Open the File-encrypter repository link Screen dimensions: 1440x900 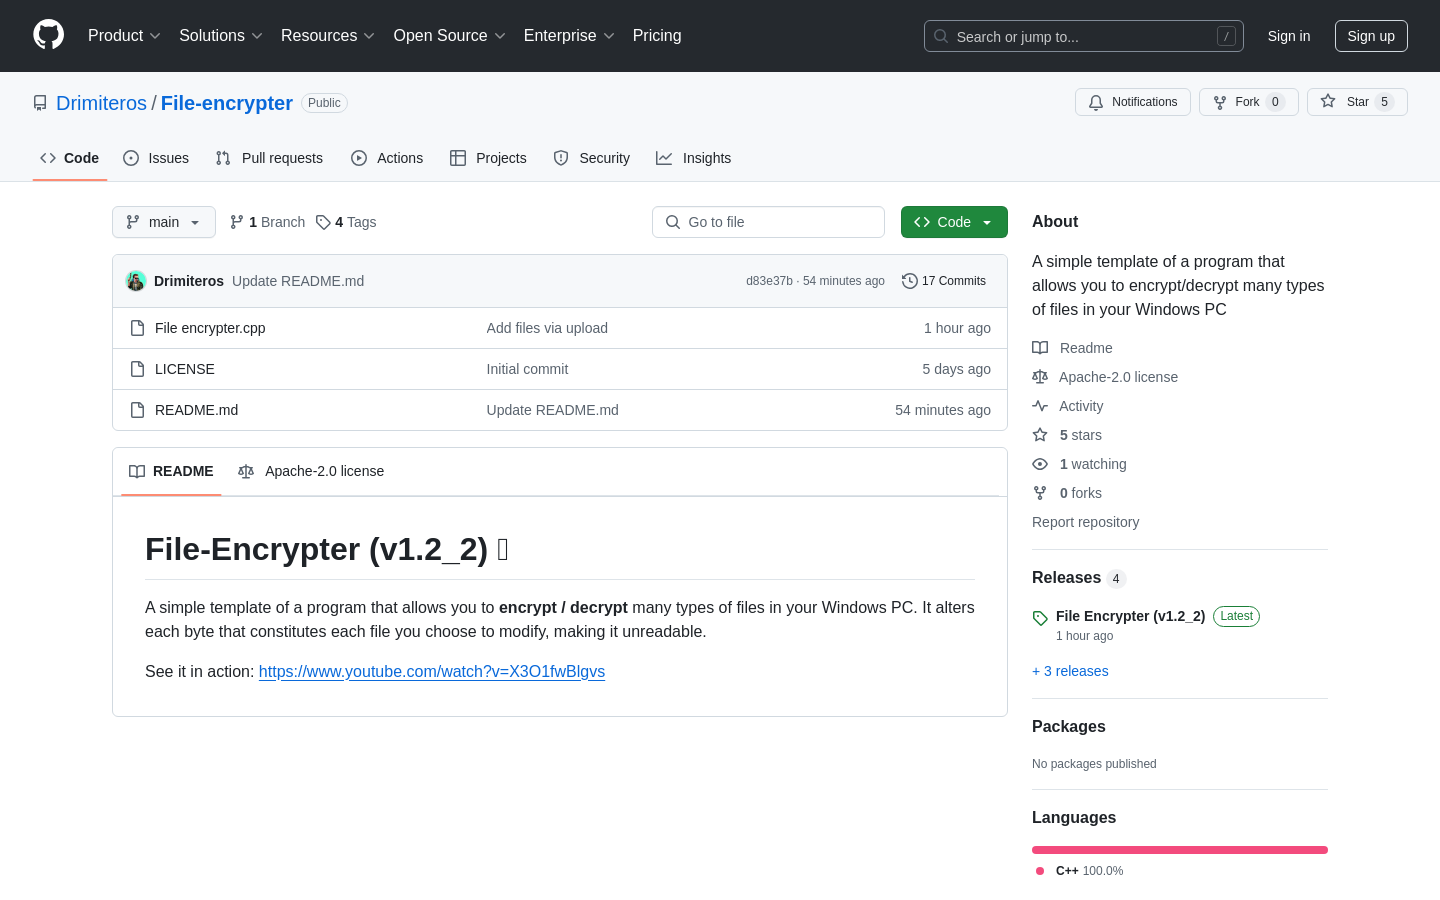[x=227, y=103]
